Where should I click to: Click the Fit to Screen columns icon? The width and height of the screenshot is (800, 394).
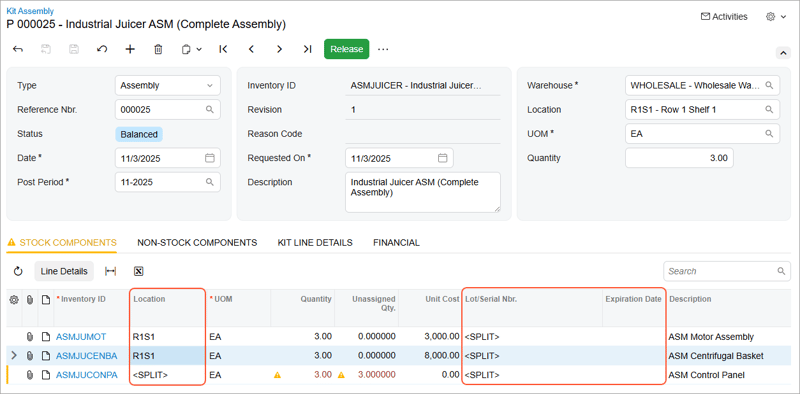(x=110, y=272)
